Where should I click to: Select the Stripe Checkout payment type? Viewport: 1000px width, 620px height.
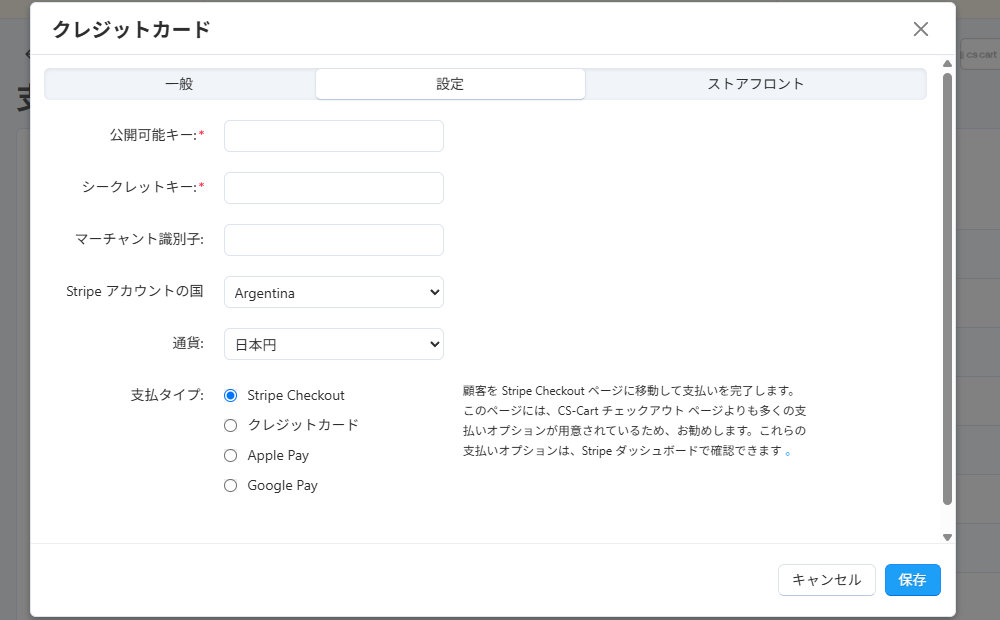[x=231, y=395]
